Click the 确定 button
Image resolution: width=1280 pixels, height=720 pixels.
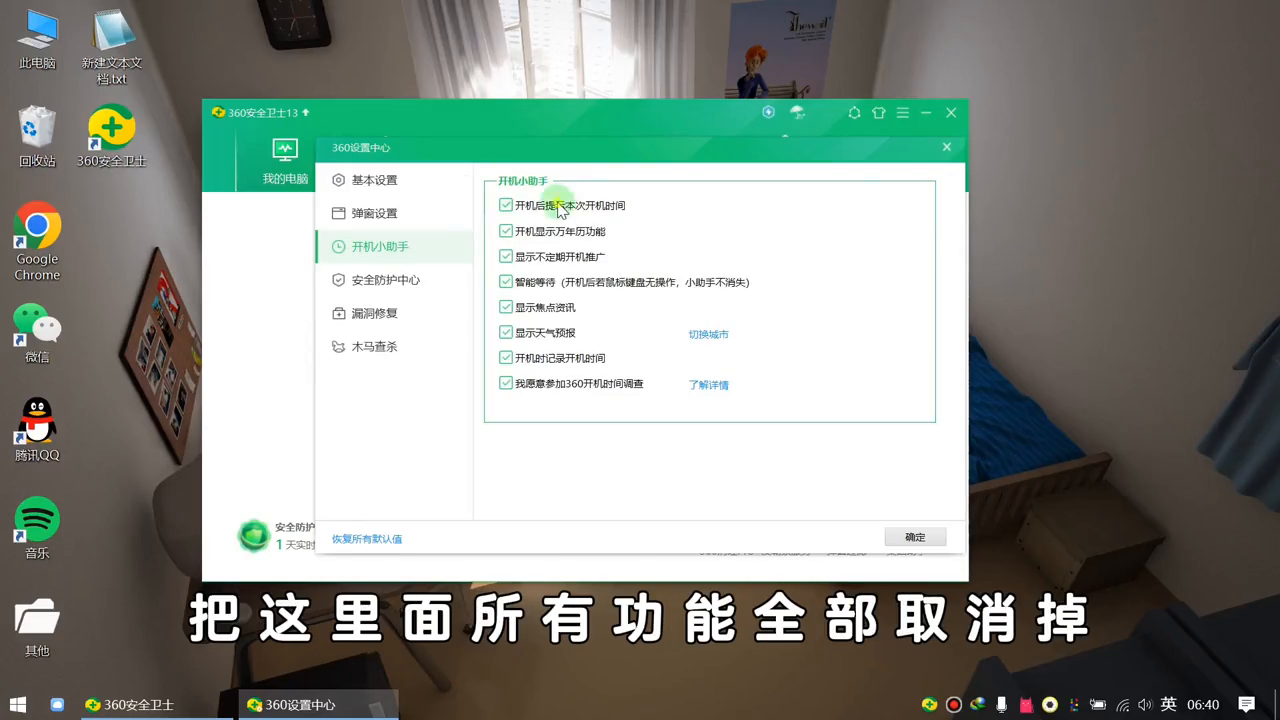[x=915, y=537]
